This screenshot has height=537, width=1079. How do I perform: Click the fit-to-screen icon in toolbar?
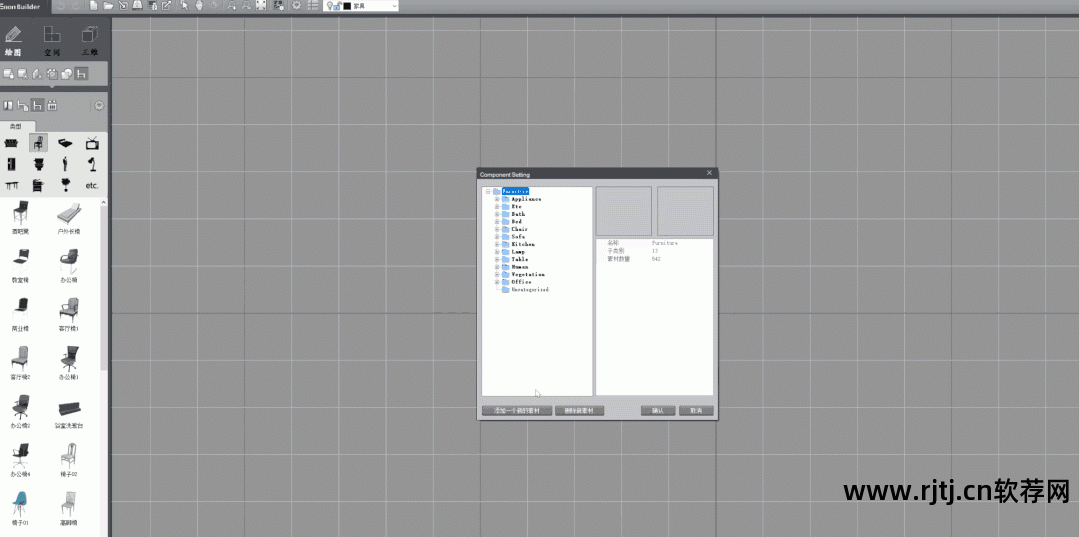coord(261,6)
